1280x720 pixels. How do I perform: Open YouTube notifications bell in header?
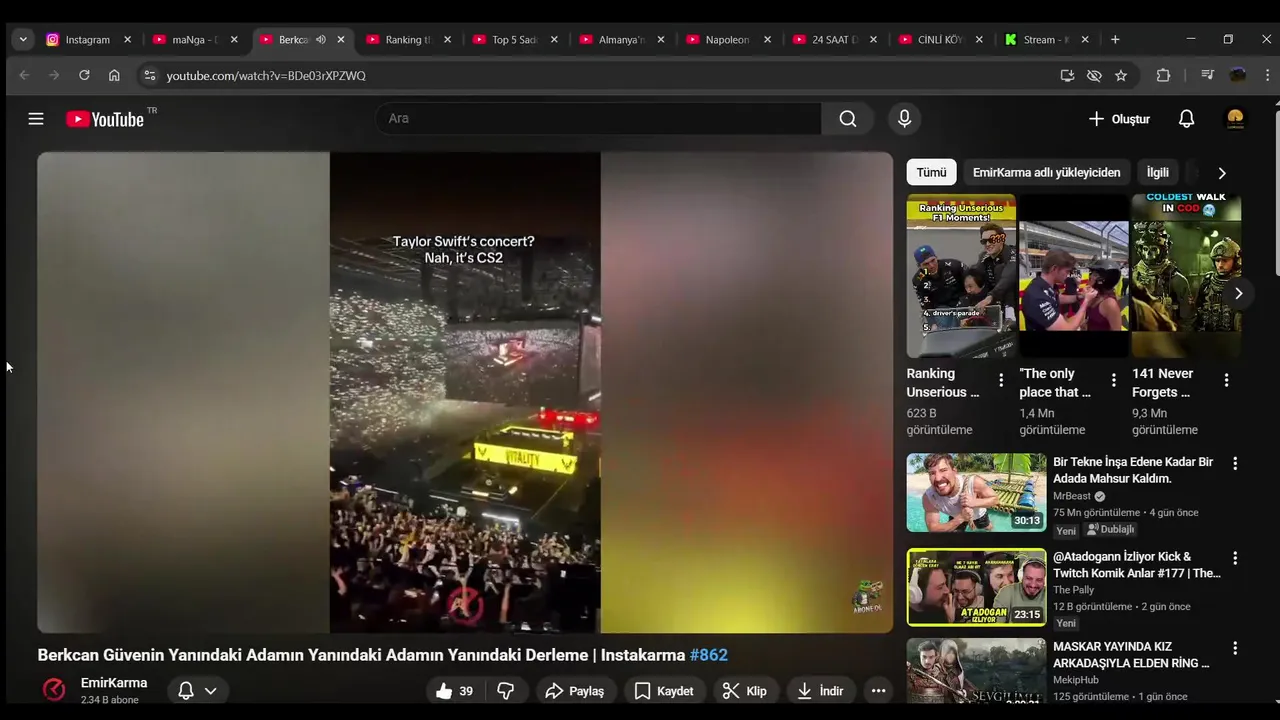click(x=1186, y=119)
